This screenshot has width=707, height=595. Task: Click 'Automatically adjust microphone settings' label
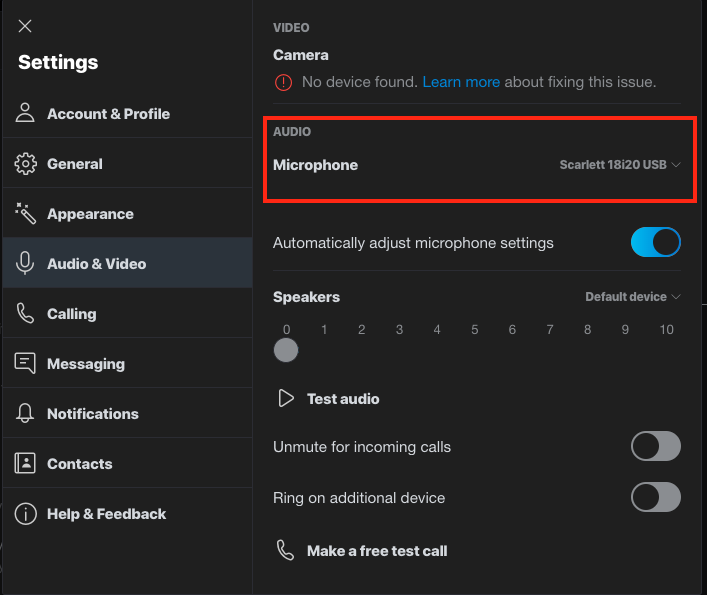(413, 243)
